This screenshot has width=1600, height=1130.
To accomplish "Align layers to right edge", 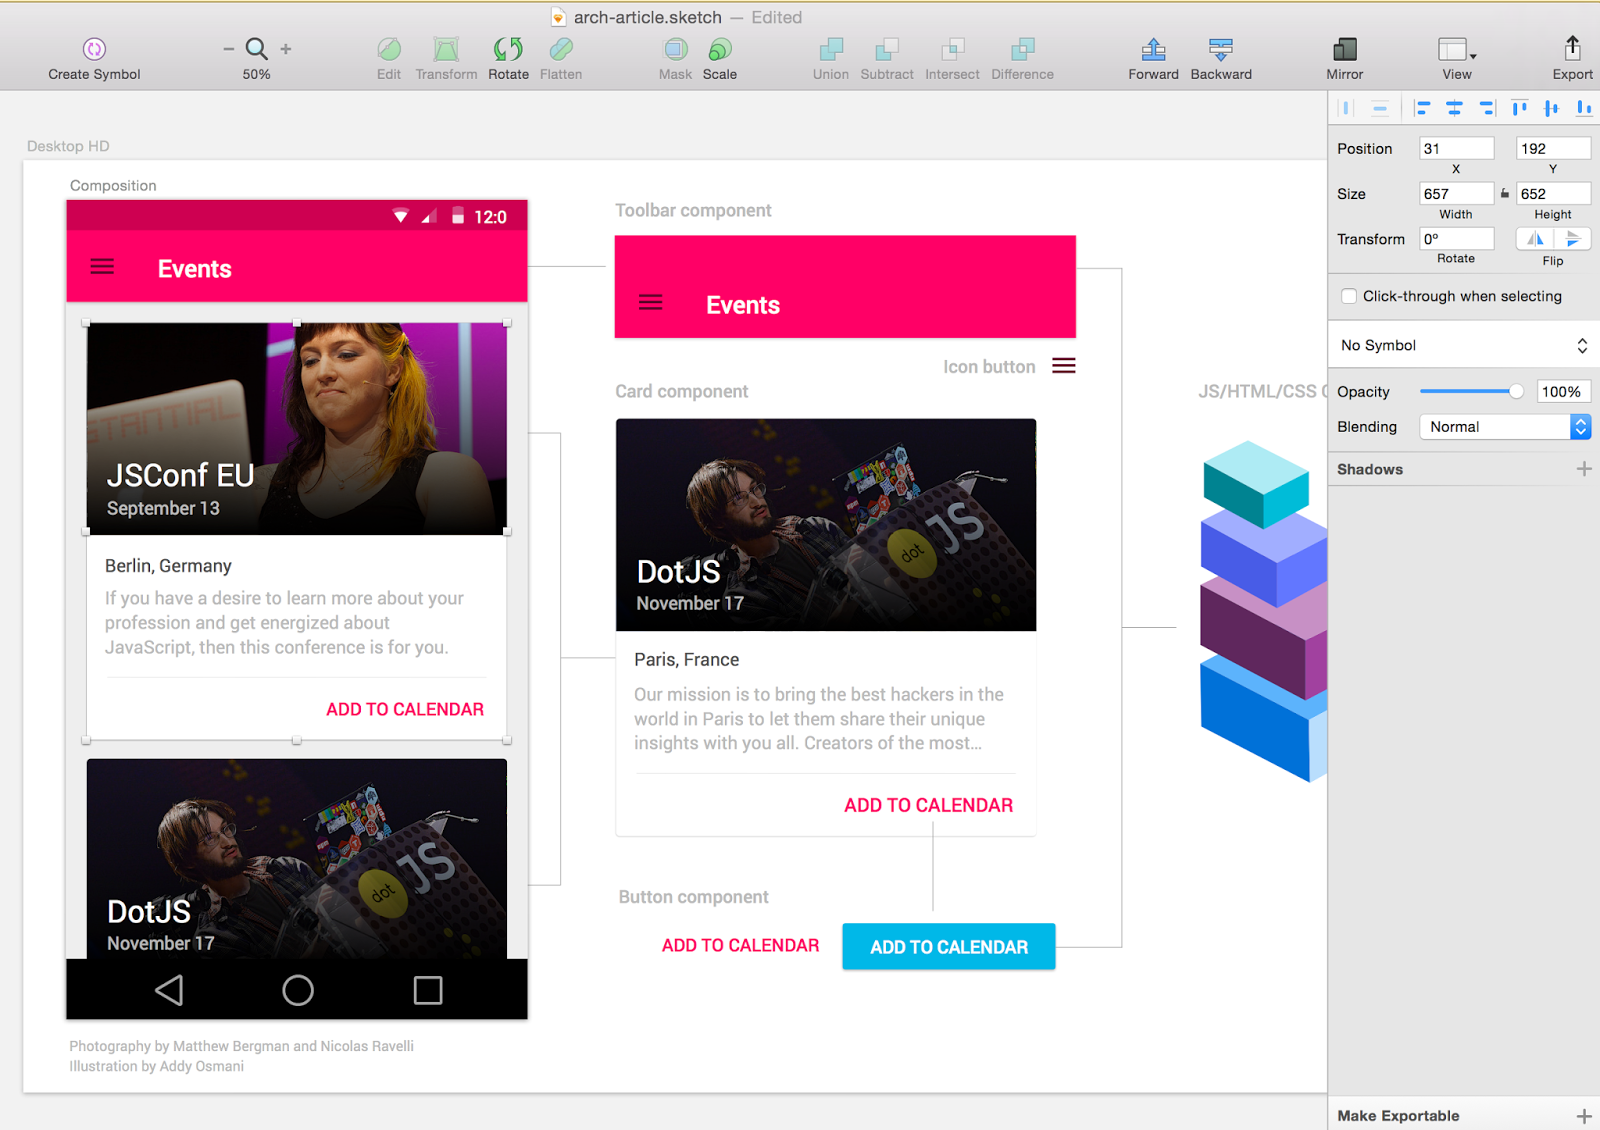I will [x=1487, y=108].
